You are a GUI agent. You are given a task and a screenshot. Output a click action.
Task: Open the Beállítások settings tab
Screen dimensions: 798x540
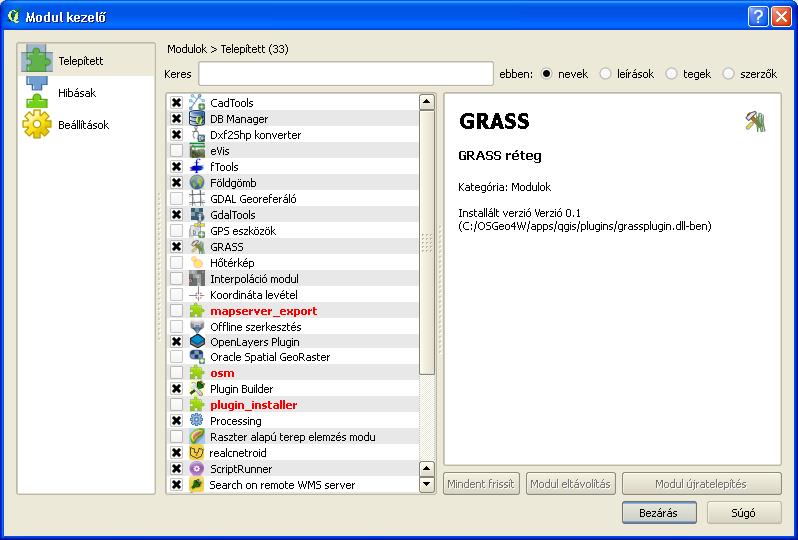tap(87, 125)
